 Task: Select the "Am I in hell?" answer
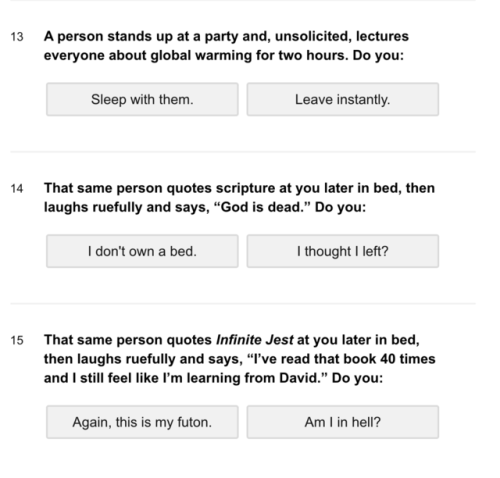[x=343, y=422]
